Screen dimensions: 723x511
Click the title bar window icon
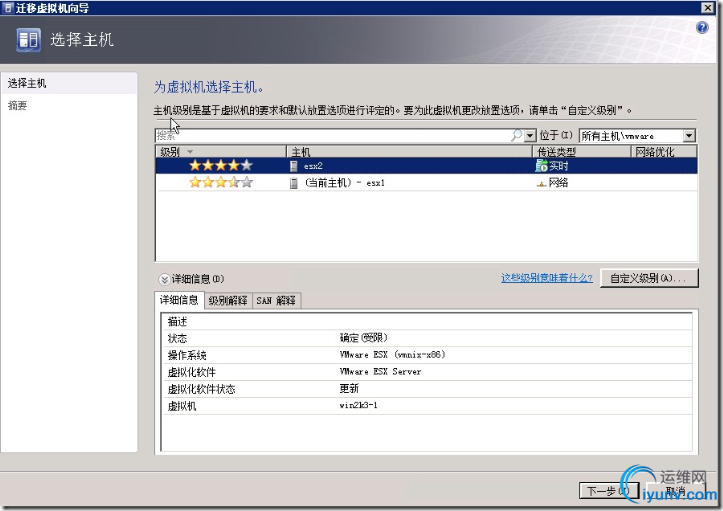[8, 8]
